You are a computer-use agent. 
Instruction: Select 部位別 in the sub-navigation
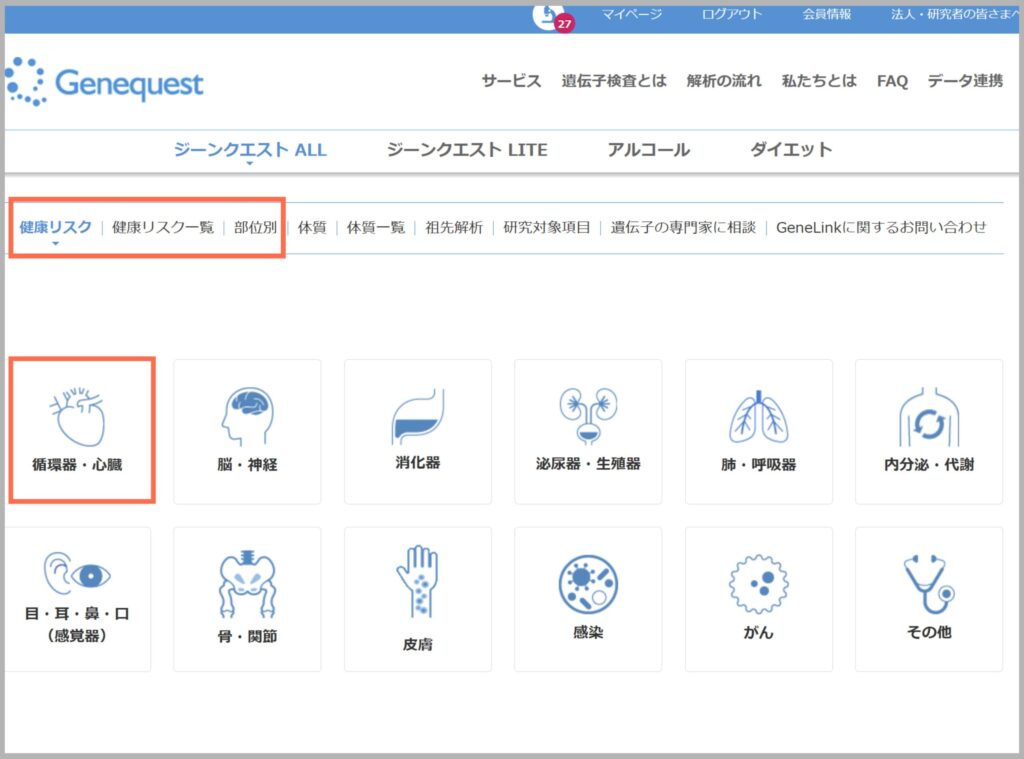255,227
